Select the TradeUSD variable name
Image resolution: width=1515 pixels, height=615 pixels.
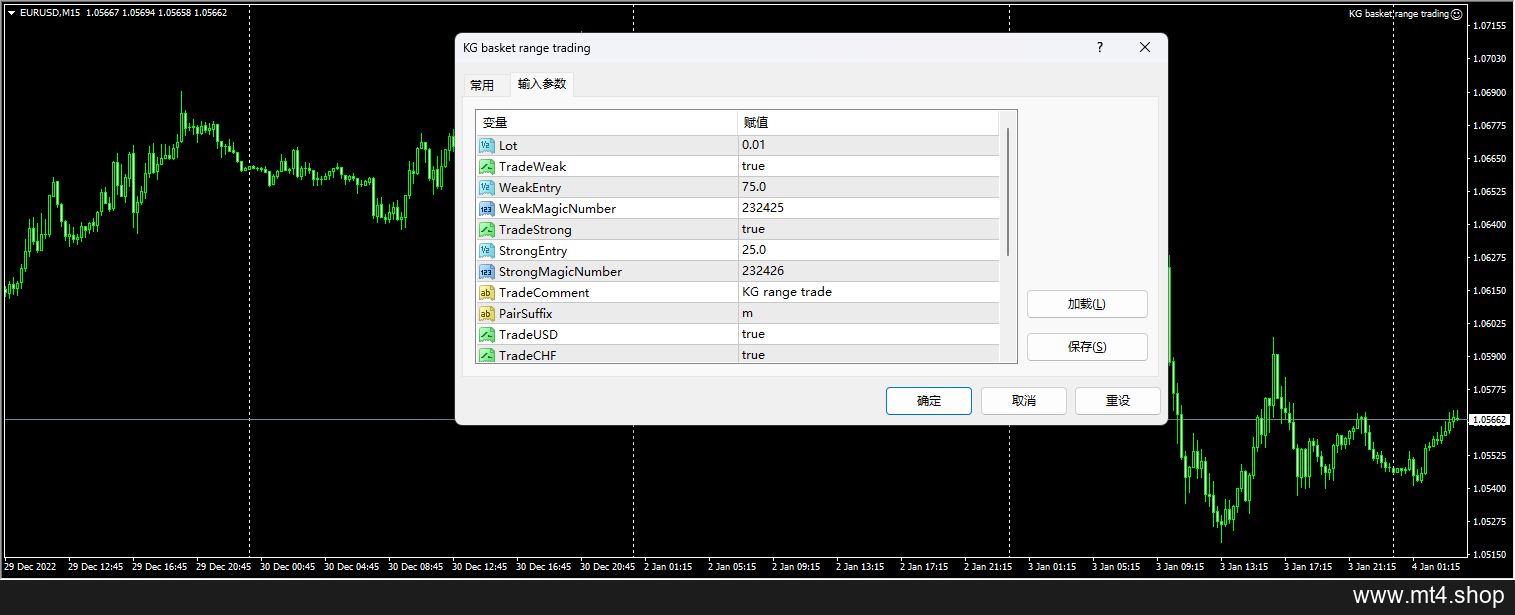[x=529, y=335]
